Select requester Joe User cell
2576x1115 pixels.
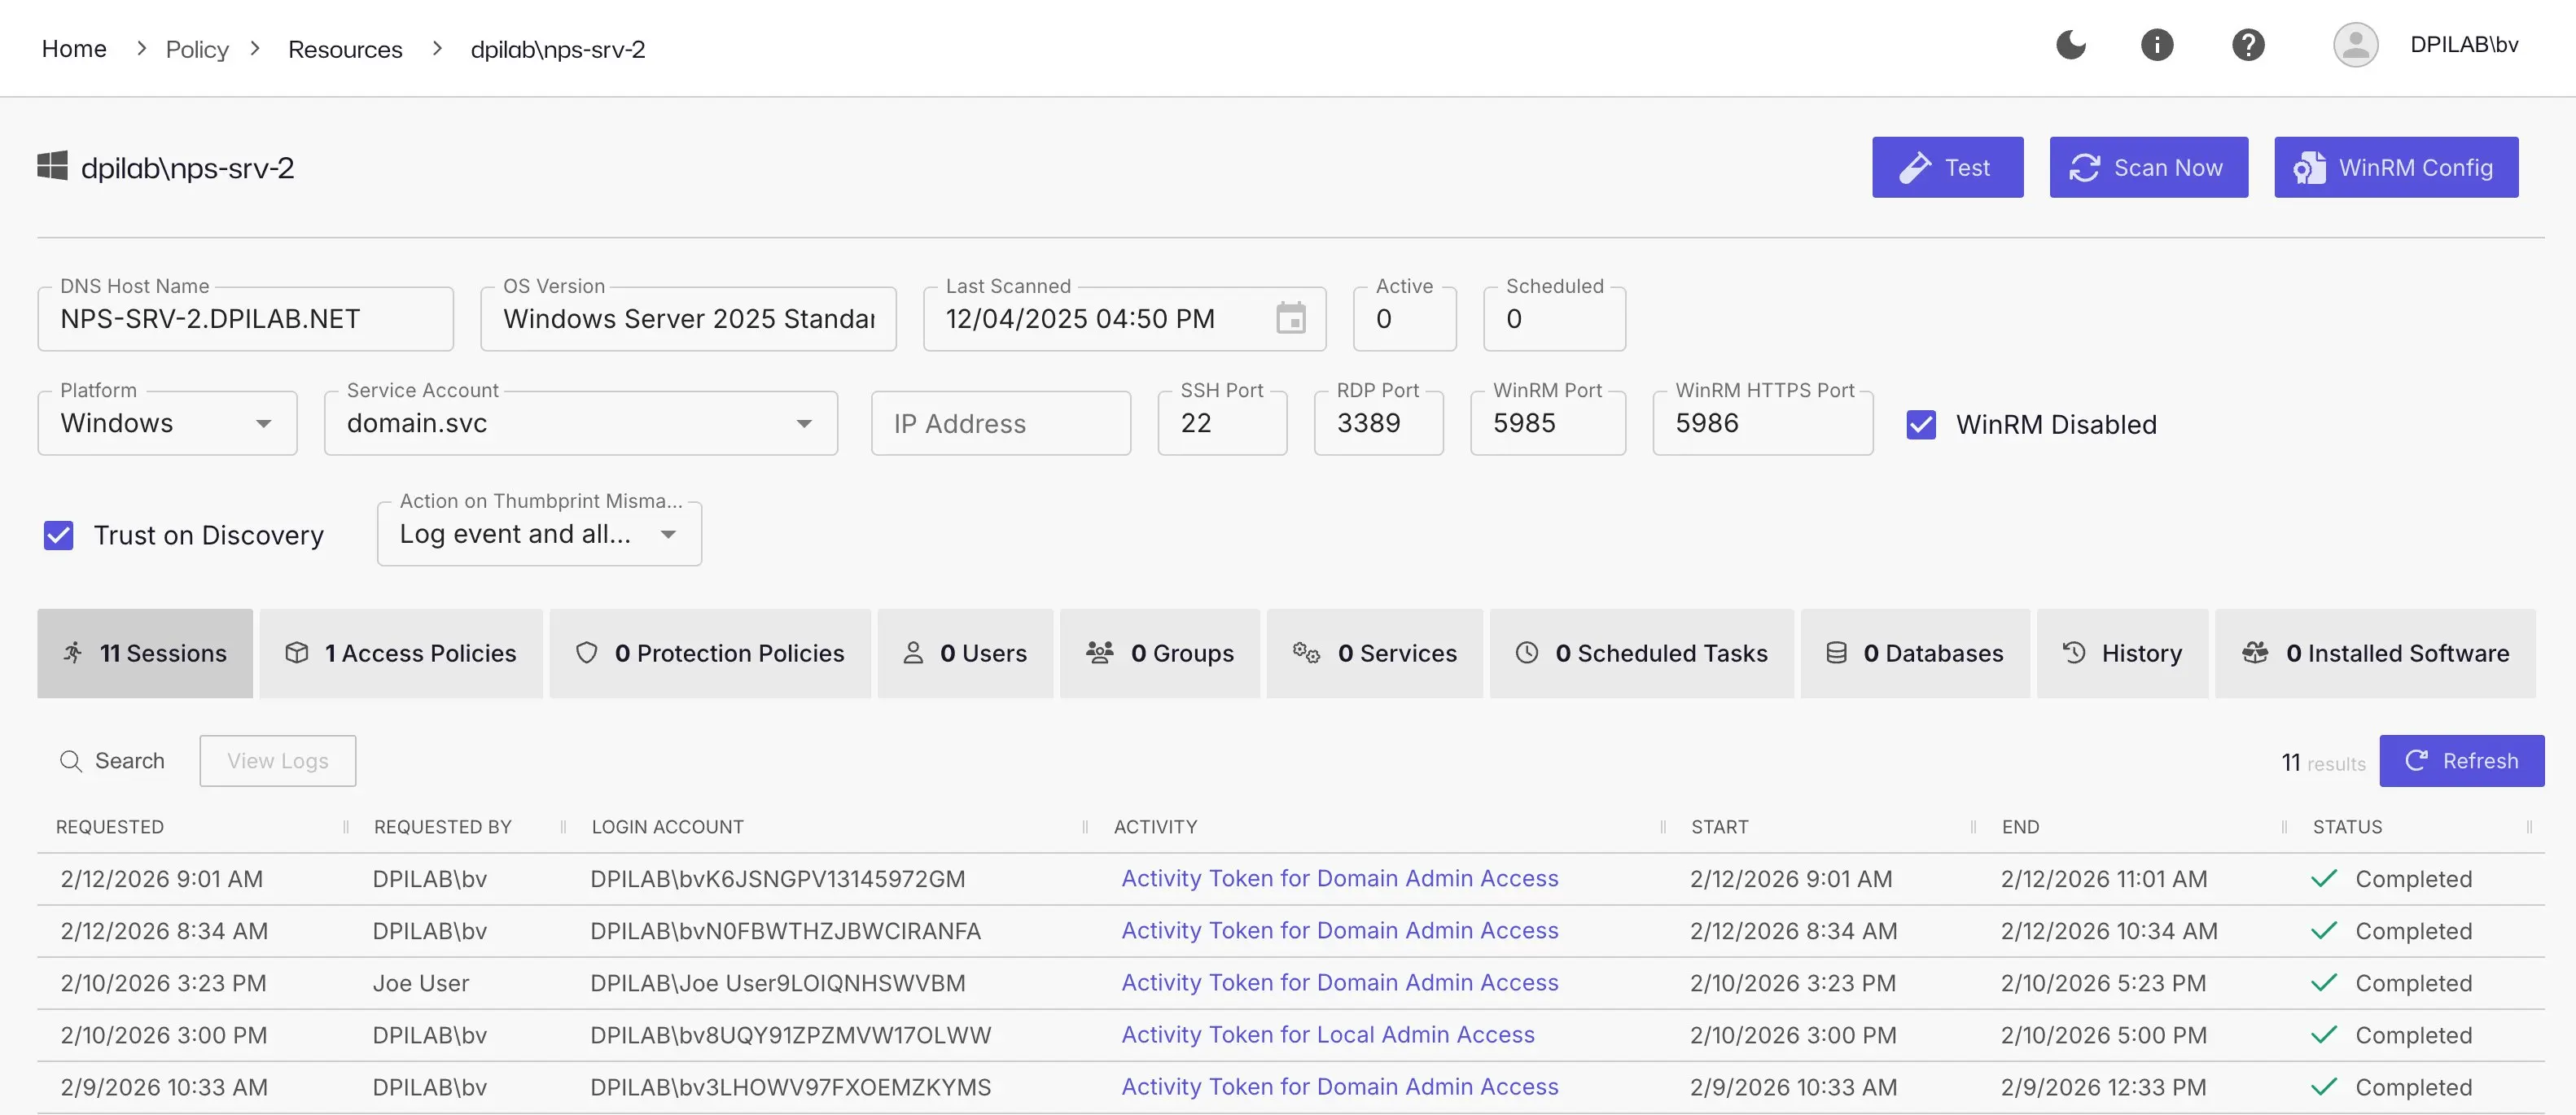(x=420, y=983)
